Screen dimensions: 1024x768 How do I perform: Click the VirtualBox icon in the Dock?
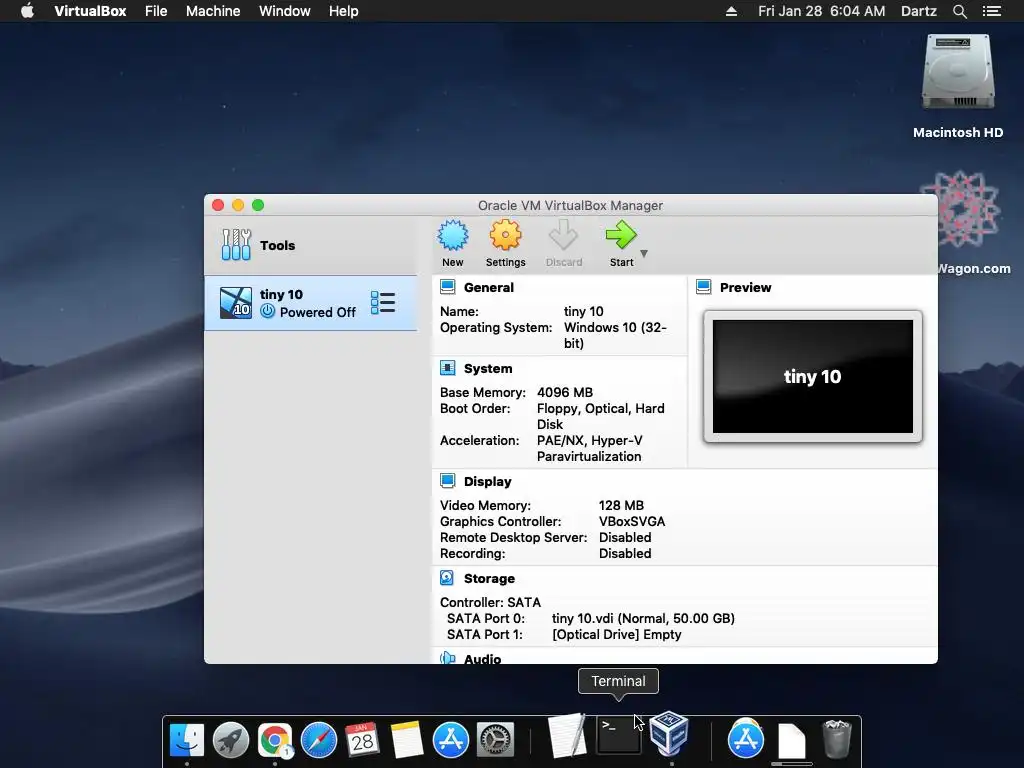coord(669,733)
